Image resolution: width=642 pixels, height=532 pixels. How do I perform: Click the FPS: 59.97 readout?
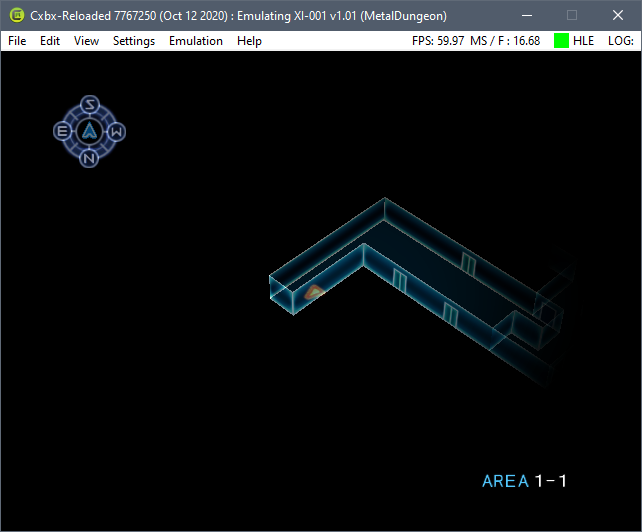click(x=438, y=41)
